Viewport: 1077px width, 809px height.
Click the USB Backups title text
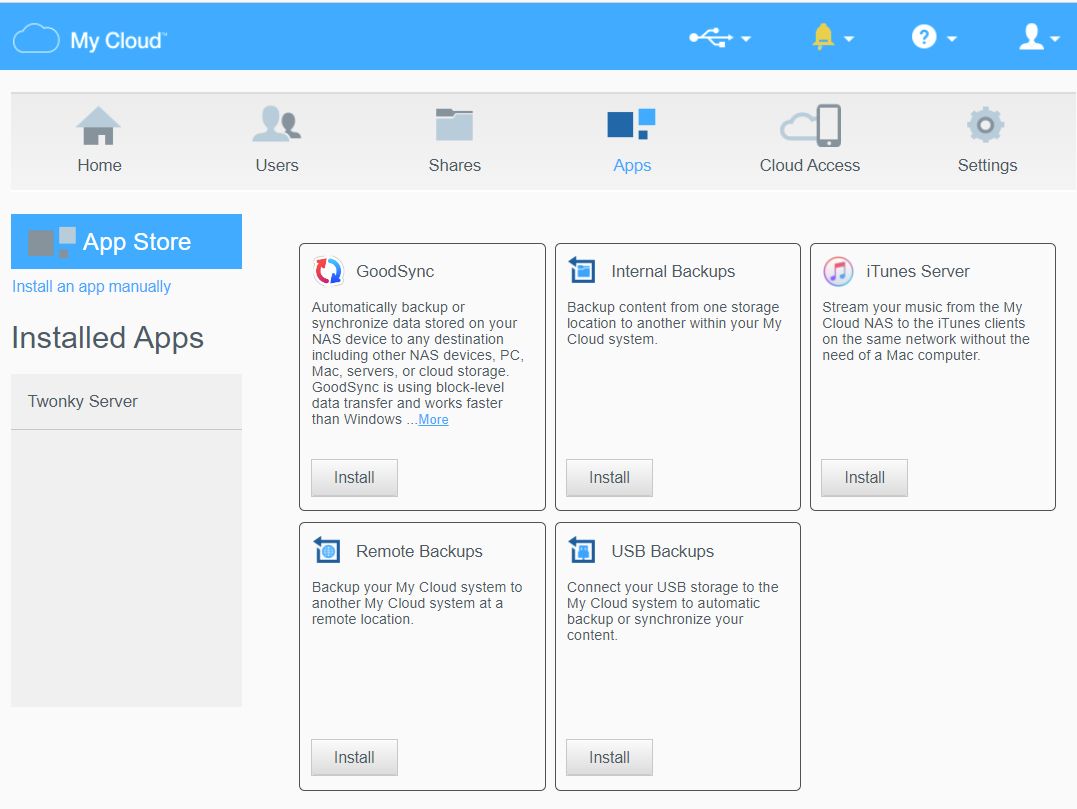point(663,551)
